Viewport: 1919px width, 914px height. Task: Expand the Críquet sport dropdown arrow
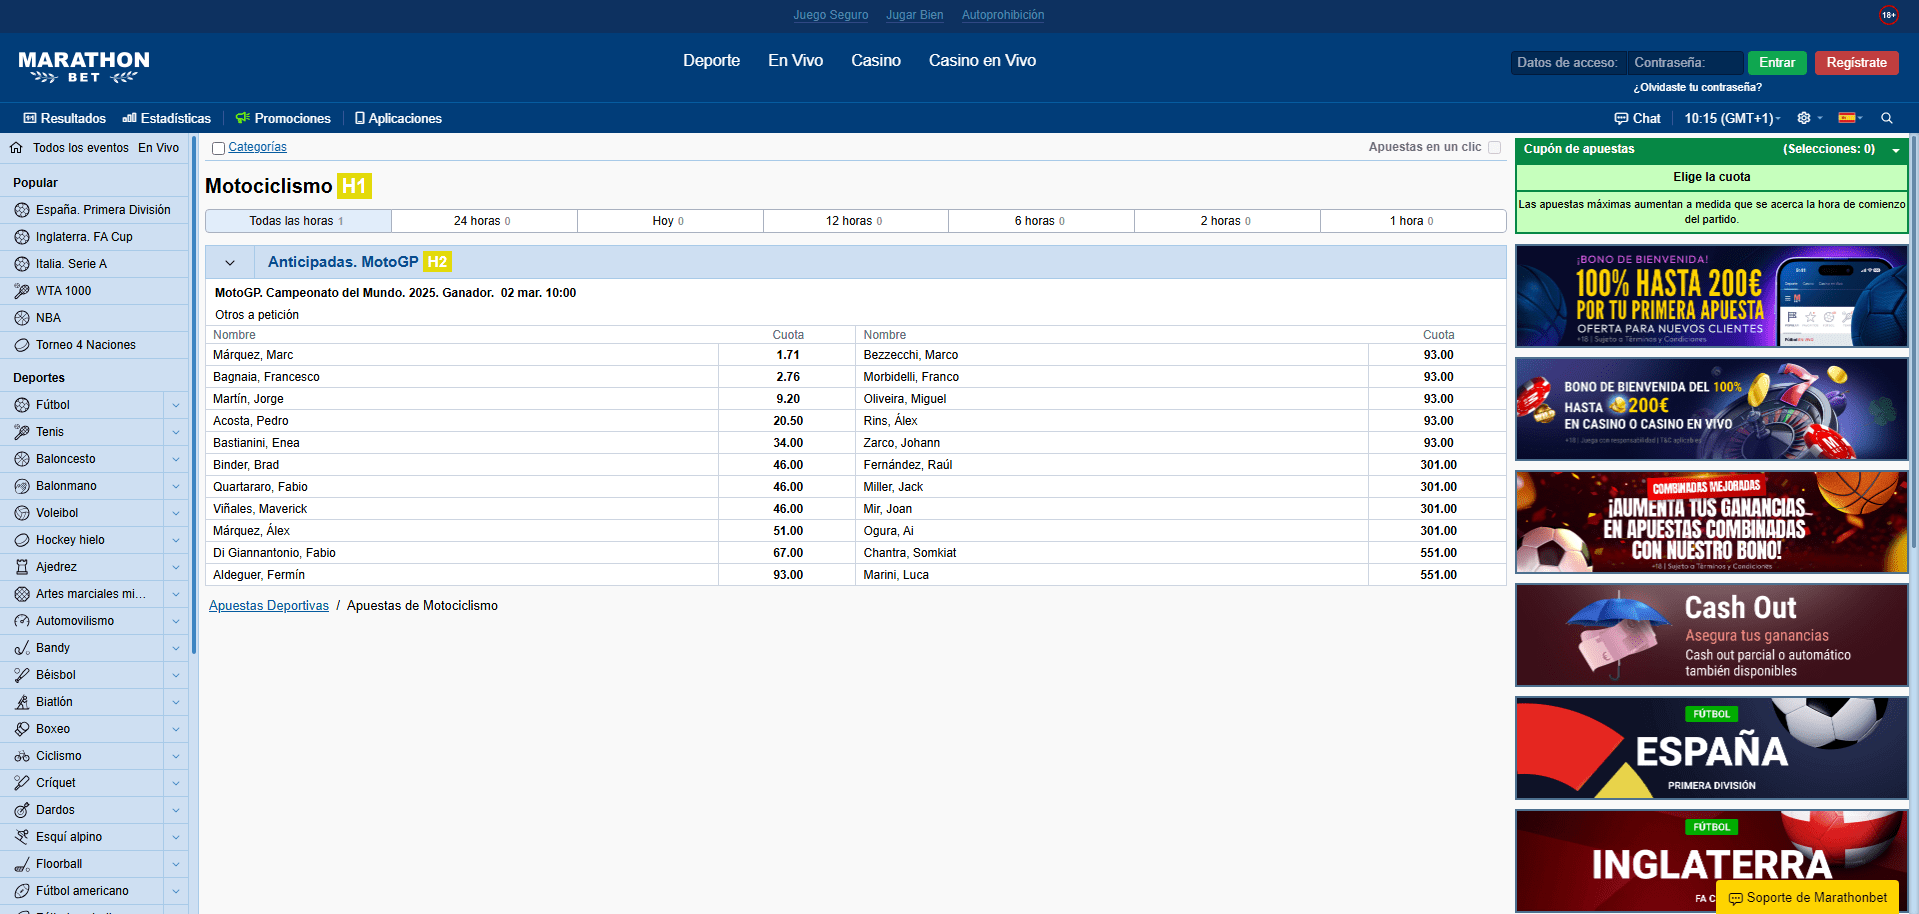(x=176, y=783)
